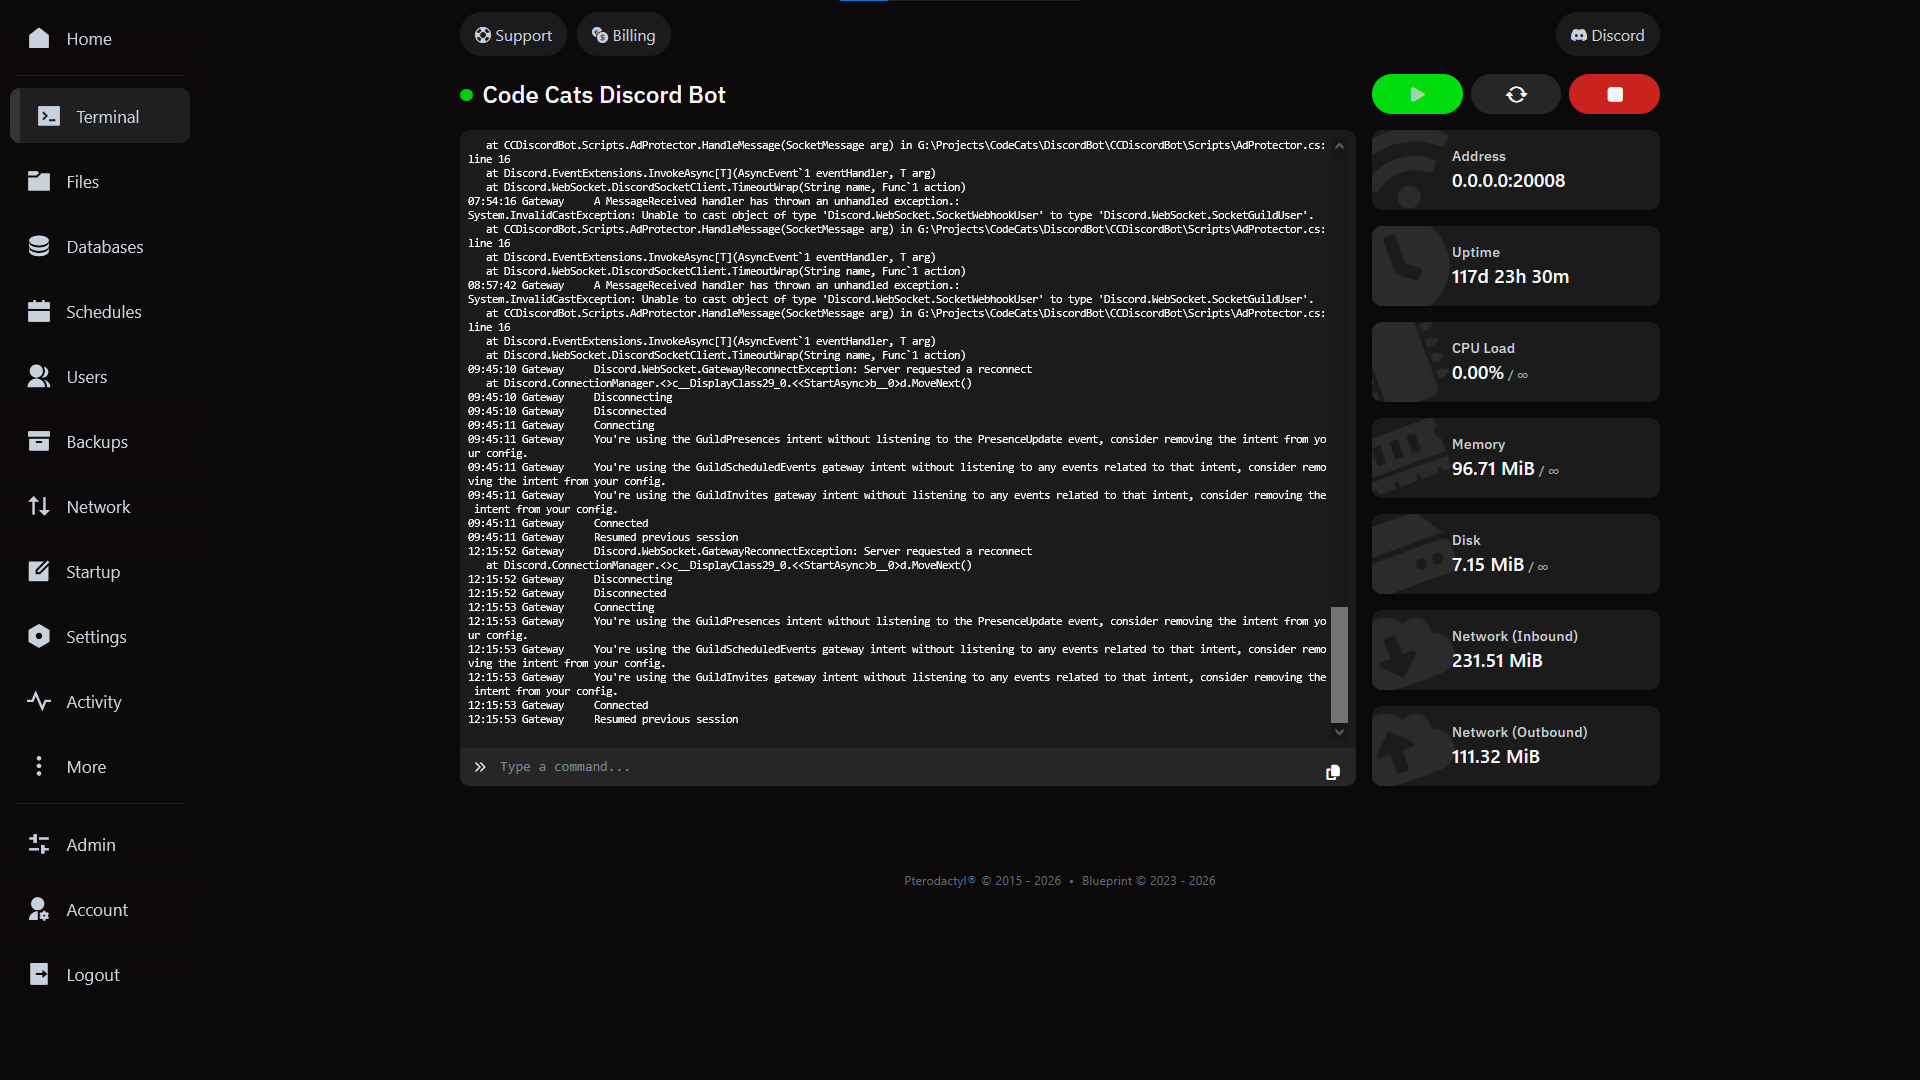Click the Databases stack icon
The image size is (1920, 1080).
coord(39,246)
